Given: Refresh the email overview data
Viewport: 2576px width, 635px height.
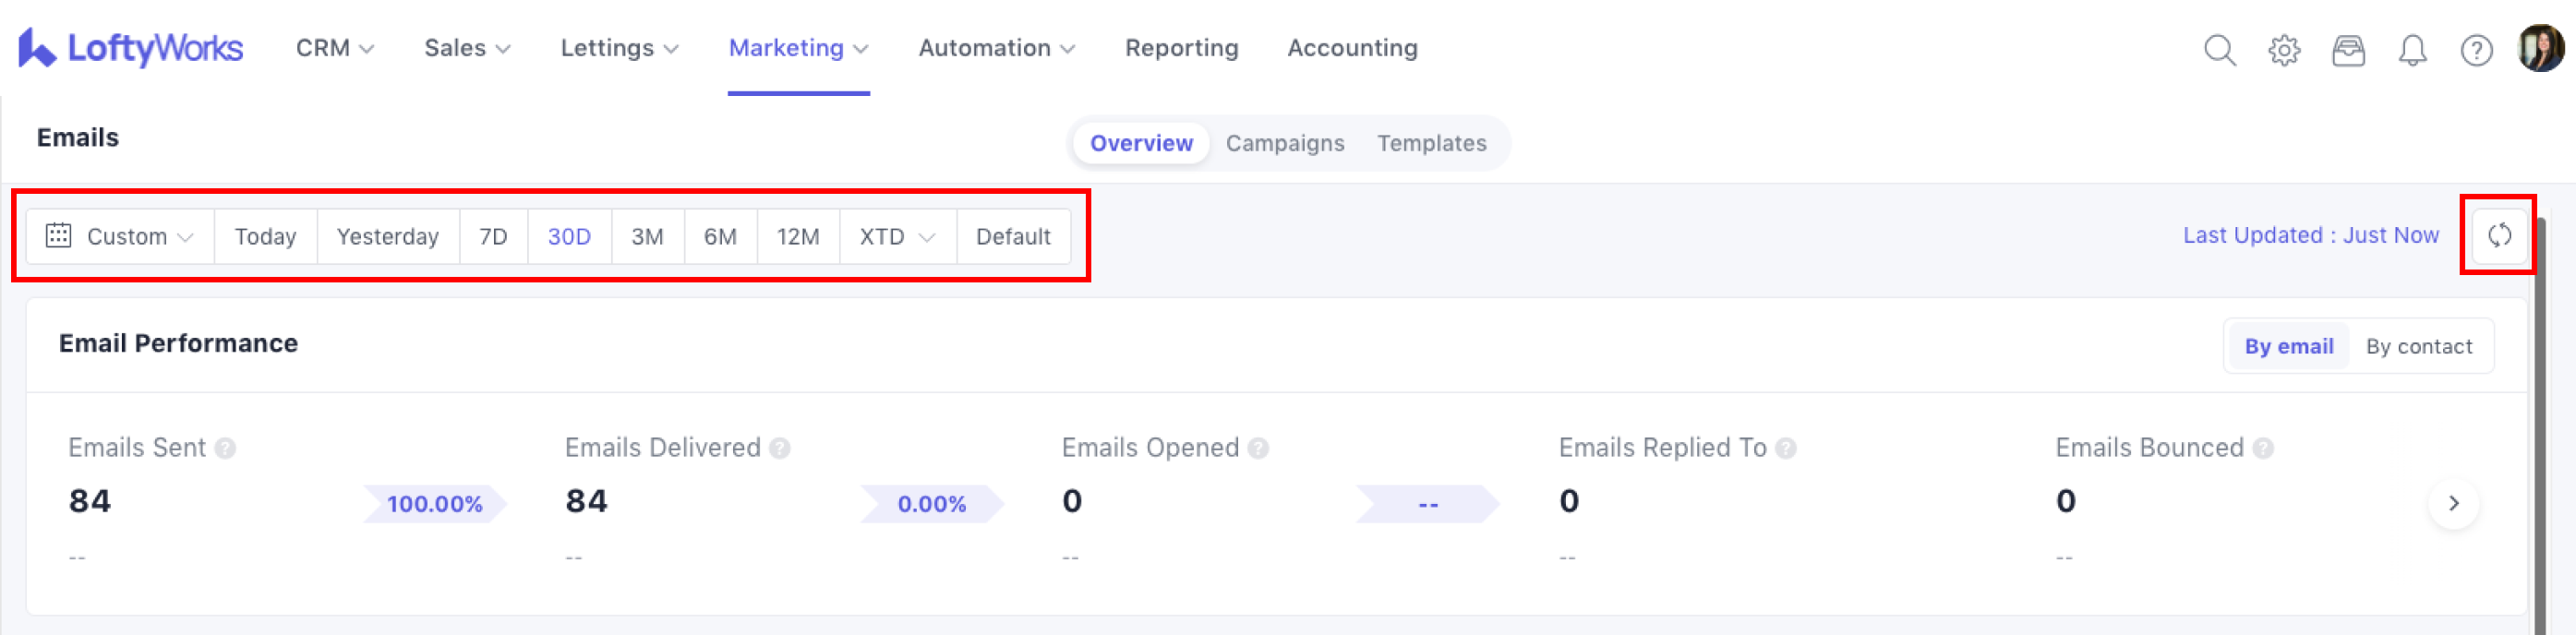Looking at the screenshot, I should click(2499, 236).
